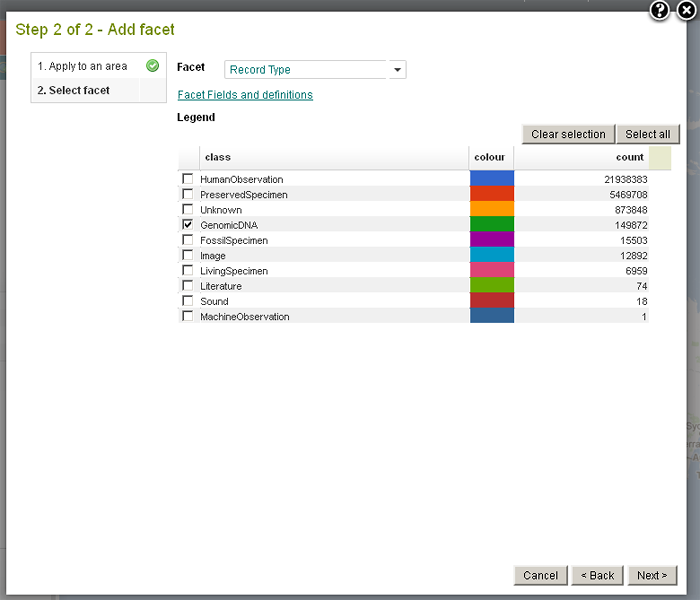Enable the MachineObservation checkbox
This screenshot has height=600, width=700.
click(x=187, y=317)
